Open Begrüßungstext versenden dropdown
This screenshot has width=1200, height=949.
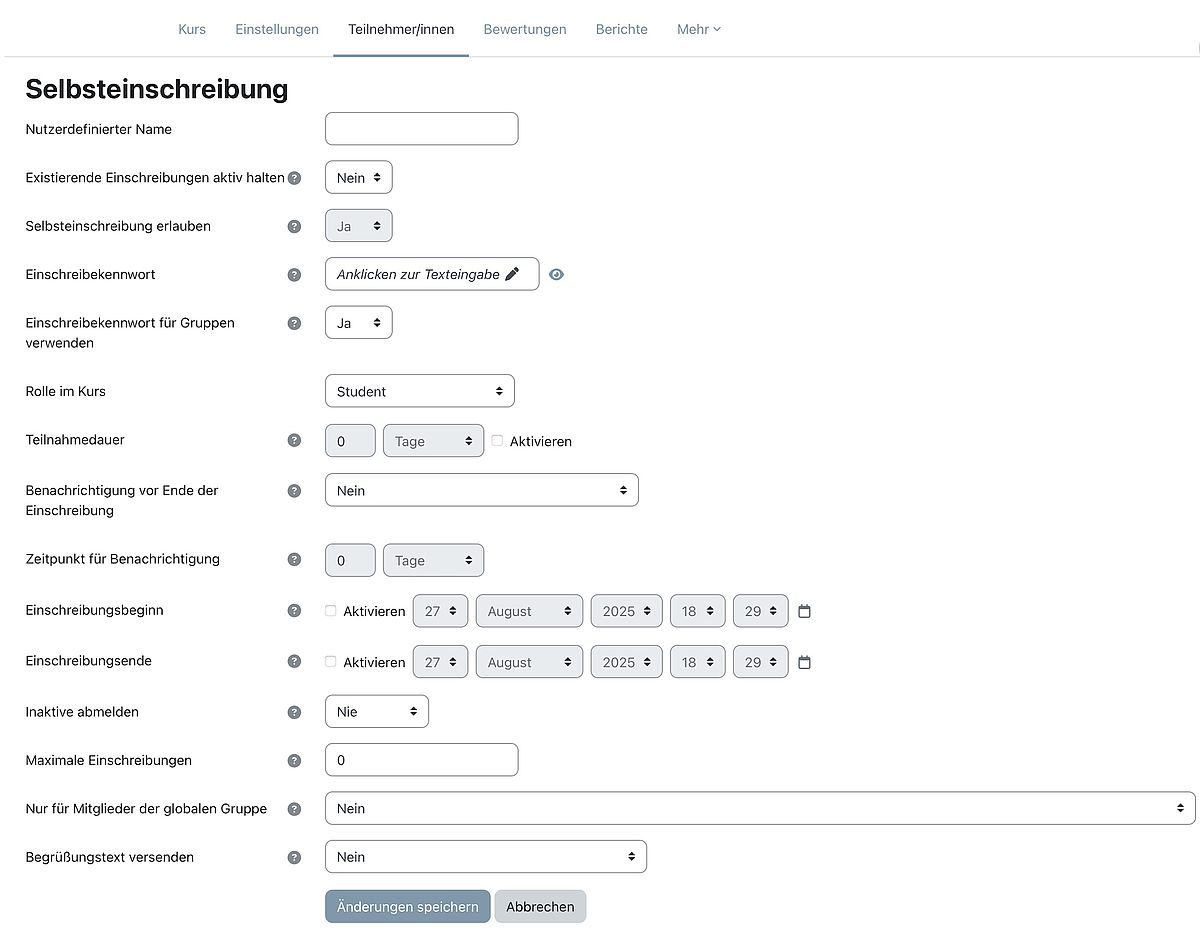pyautogui.click(x=486, y=857)
